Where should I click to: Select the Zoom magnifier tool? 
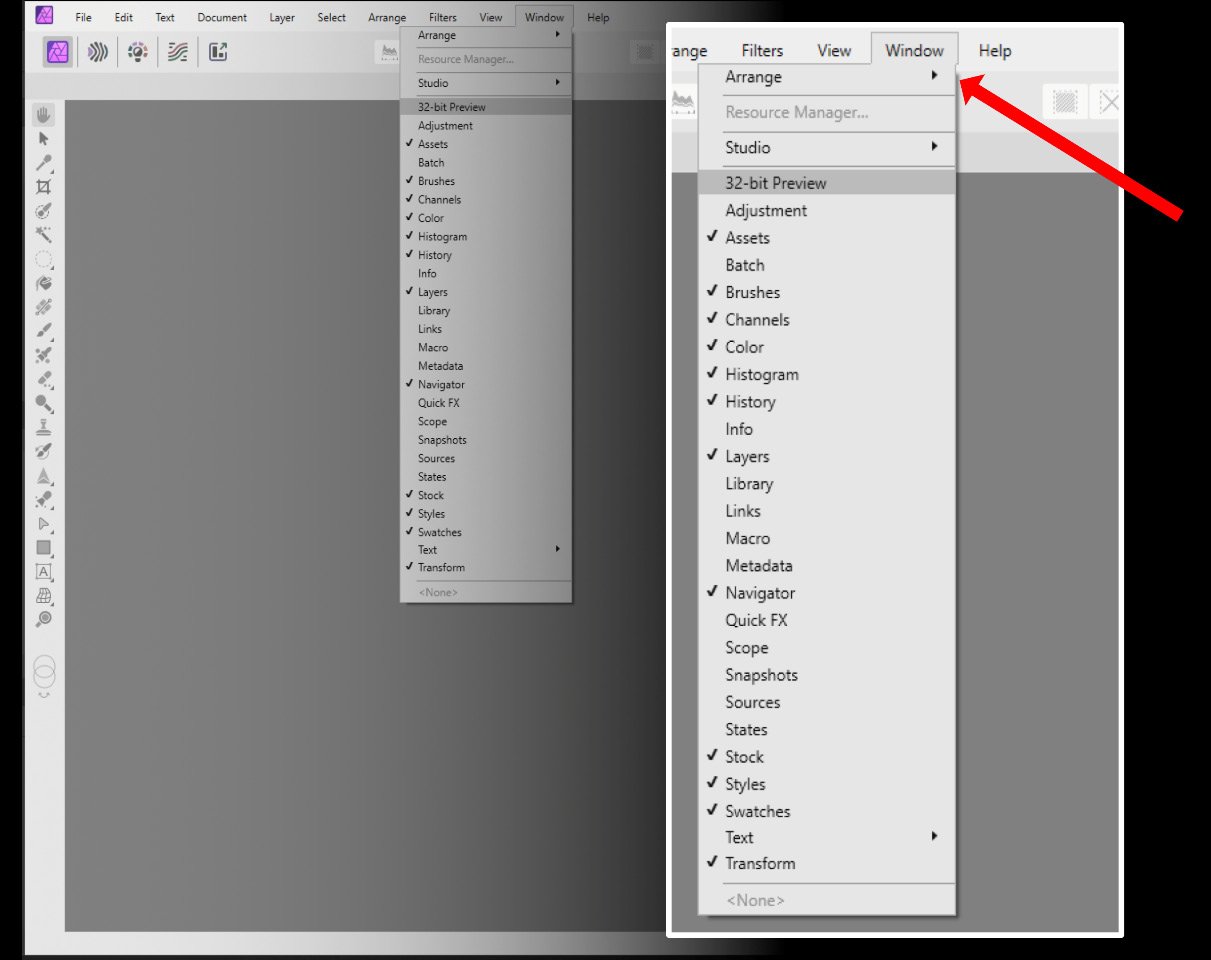click(44, 619)
